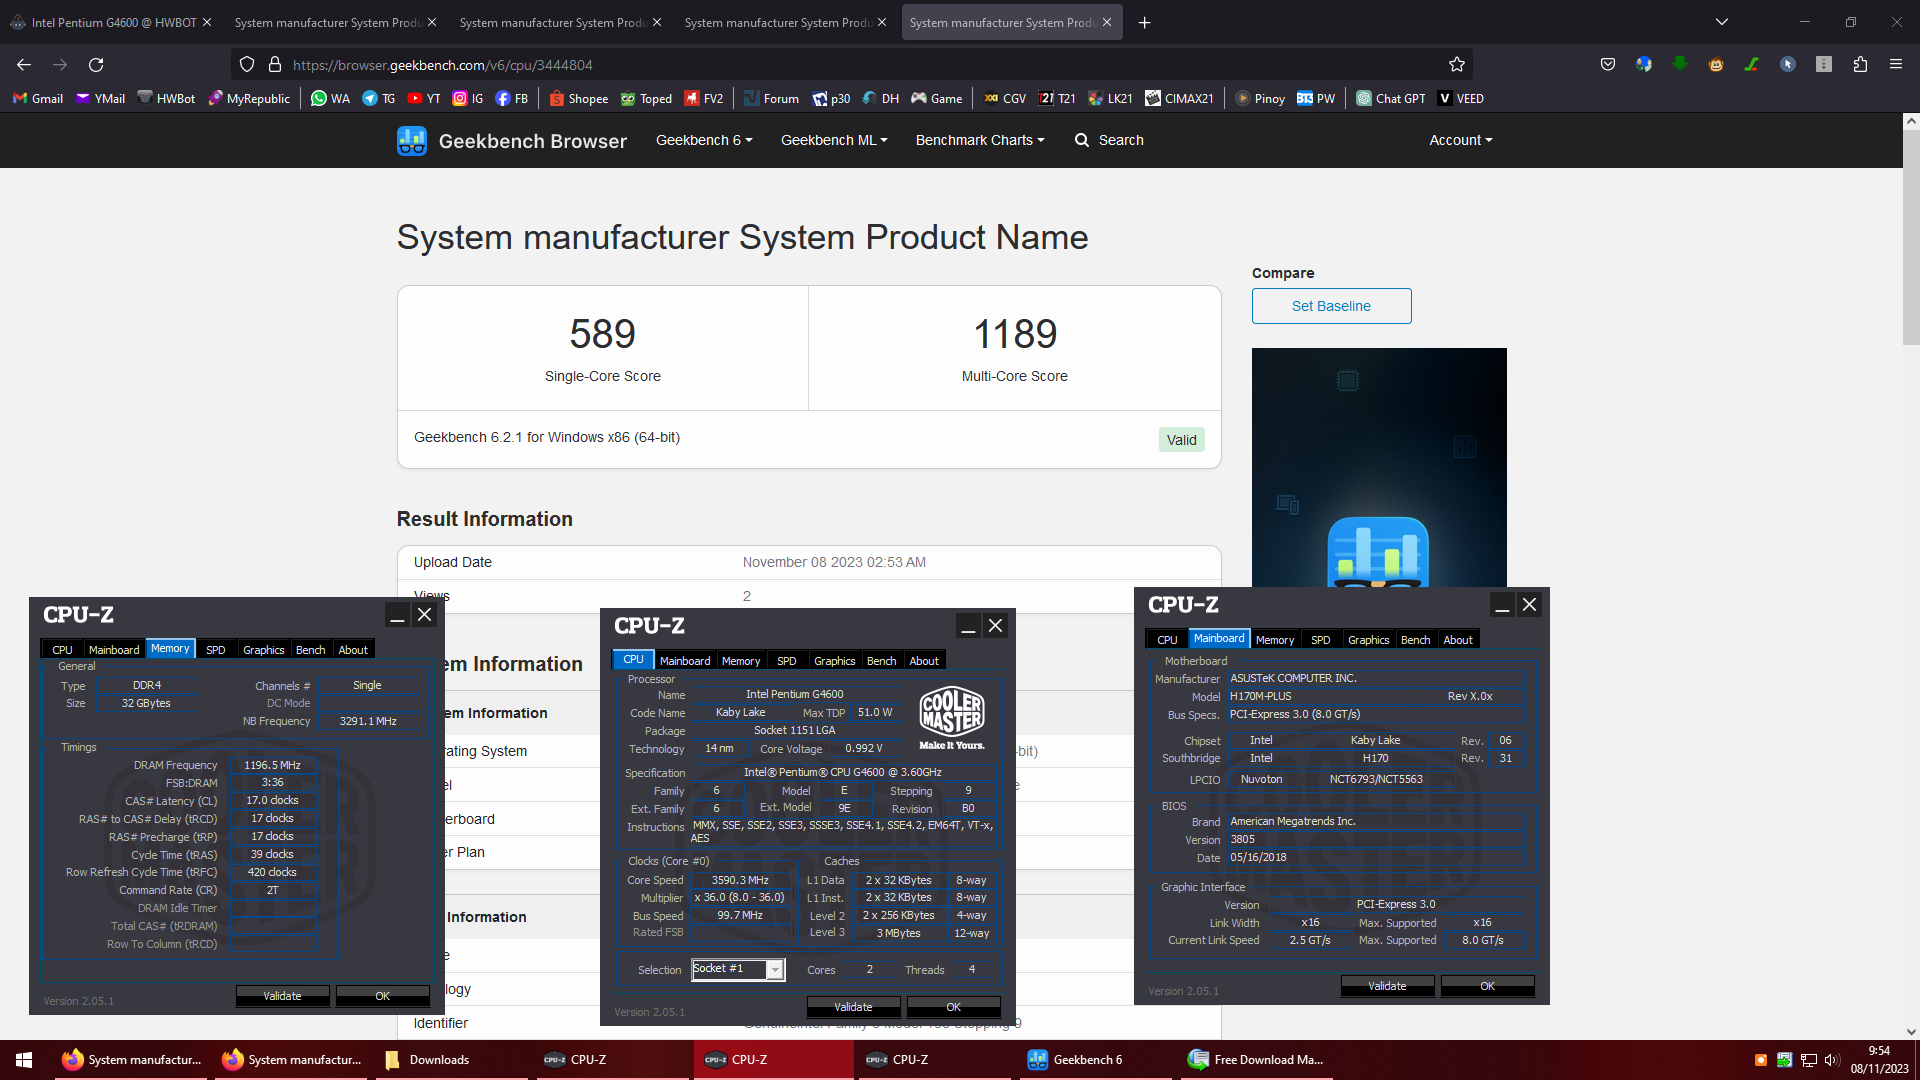Open the VEED bookmark
Viewport: 1920px width, 1080px height.
1460,98
